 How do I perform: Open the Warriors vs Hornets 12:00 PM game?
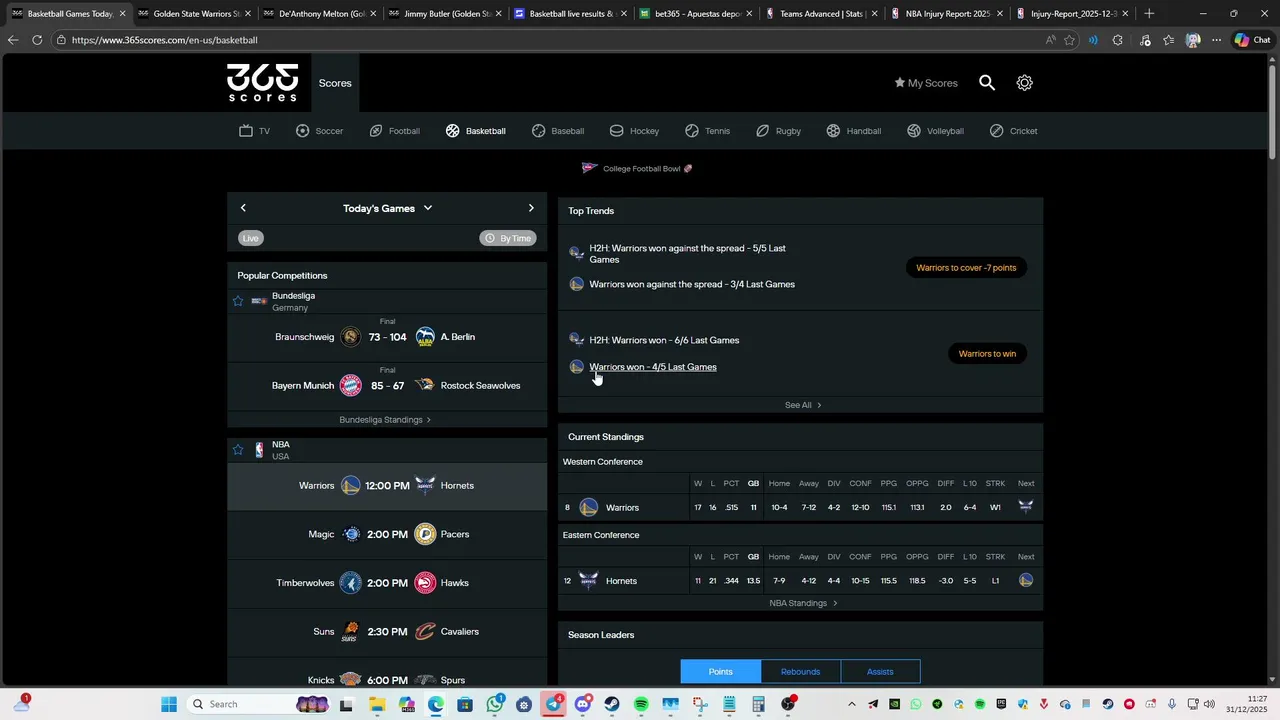coord(387,486)
